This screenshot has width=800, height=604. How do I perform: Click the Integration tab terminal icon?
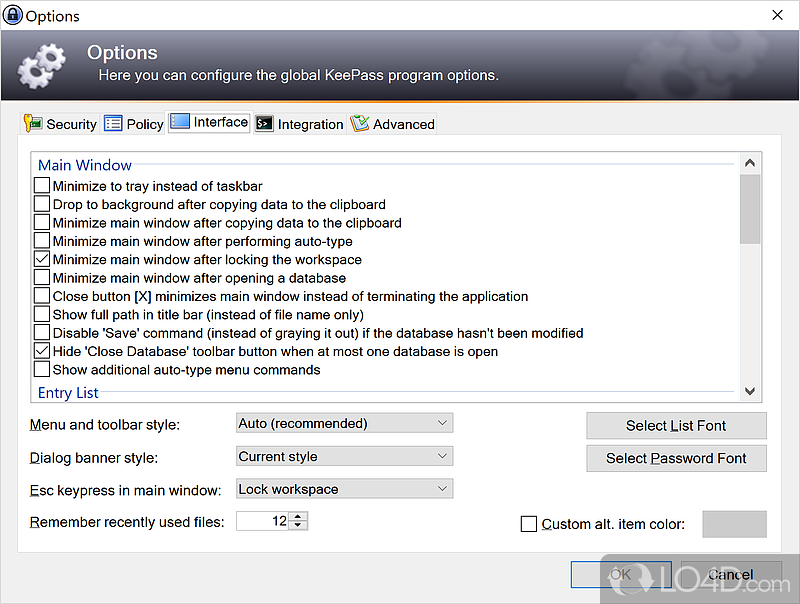(264, 124)
